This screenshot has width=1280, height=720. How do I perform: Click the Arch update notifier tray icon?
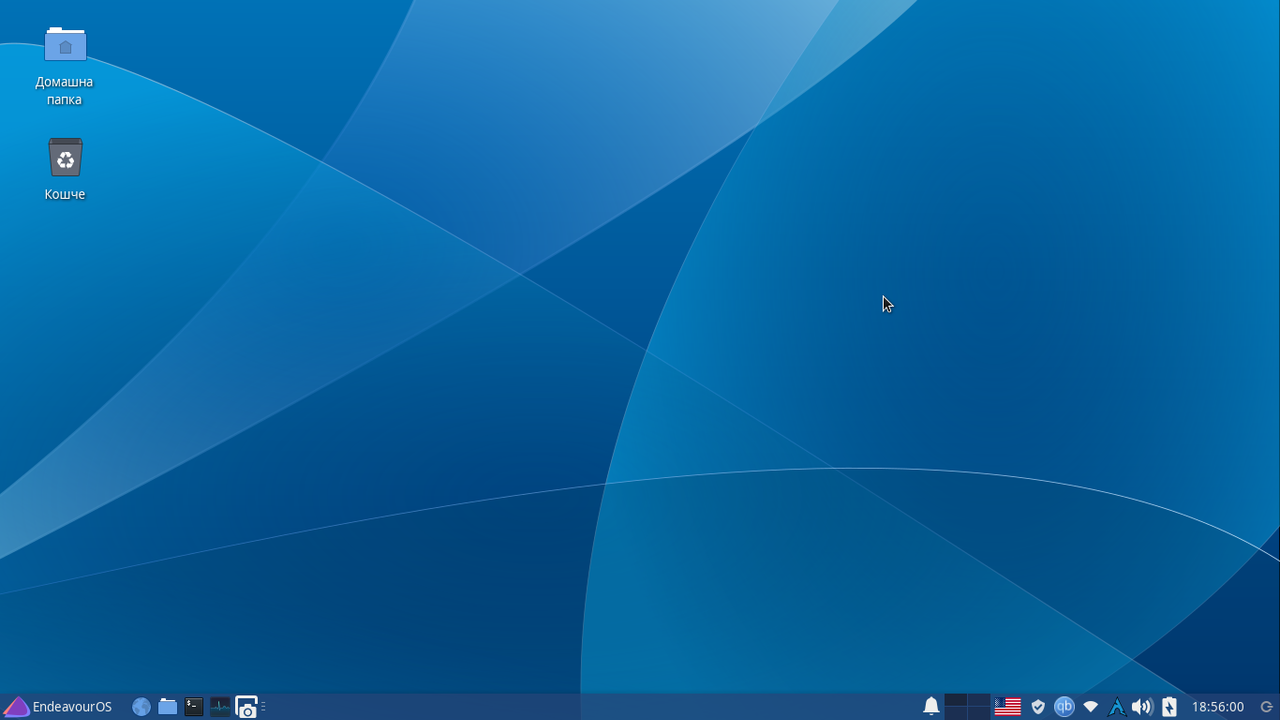pyautogui.click(x=1117, y=707)
